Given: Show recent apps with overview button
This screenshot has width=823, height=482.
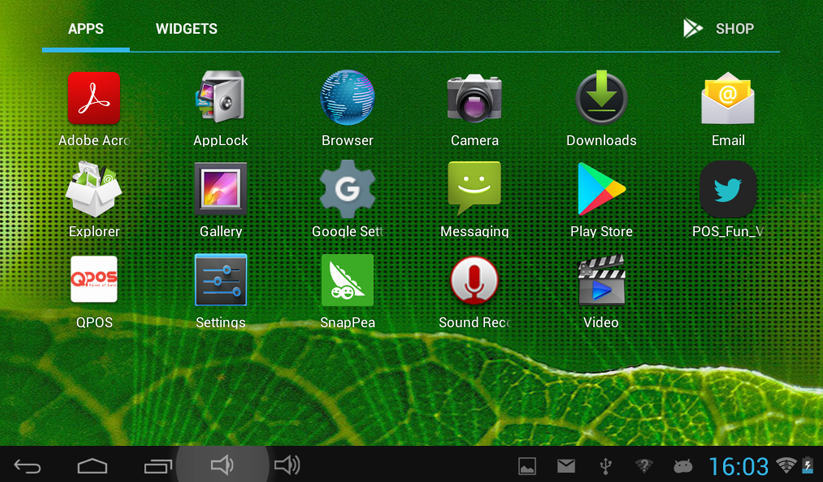Looking at the screenshot, I should [x=158, y=466].
